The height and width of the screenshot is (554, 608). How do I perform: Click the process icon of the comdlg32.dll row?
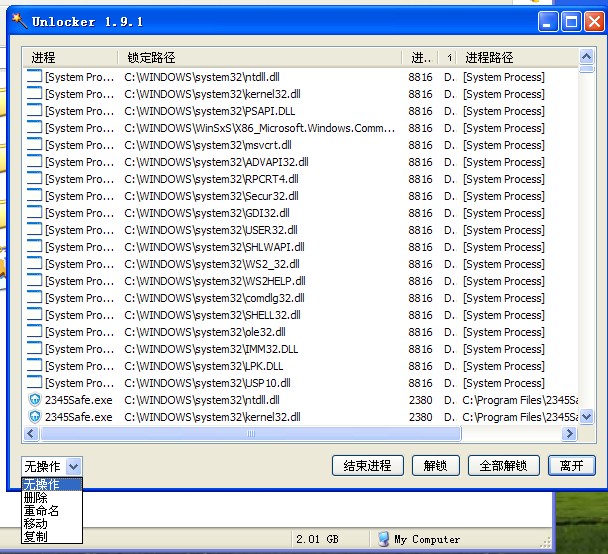pos(34,297)
